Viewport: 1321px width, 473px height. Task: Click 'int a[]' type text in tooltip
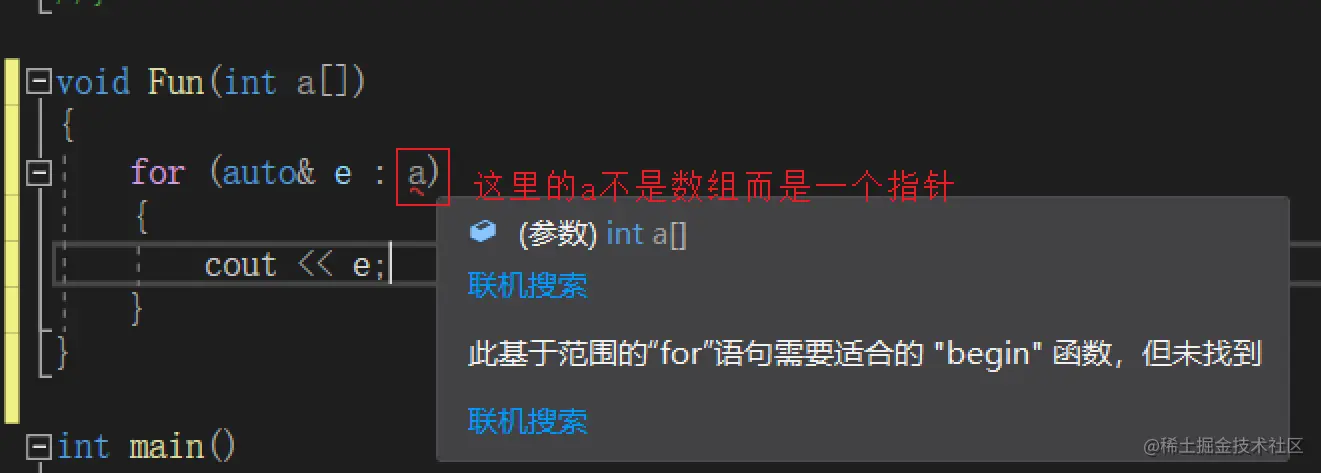pyautogui.click(x=646, y=234)
